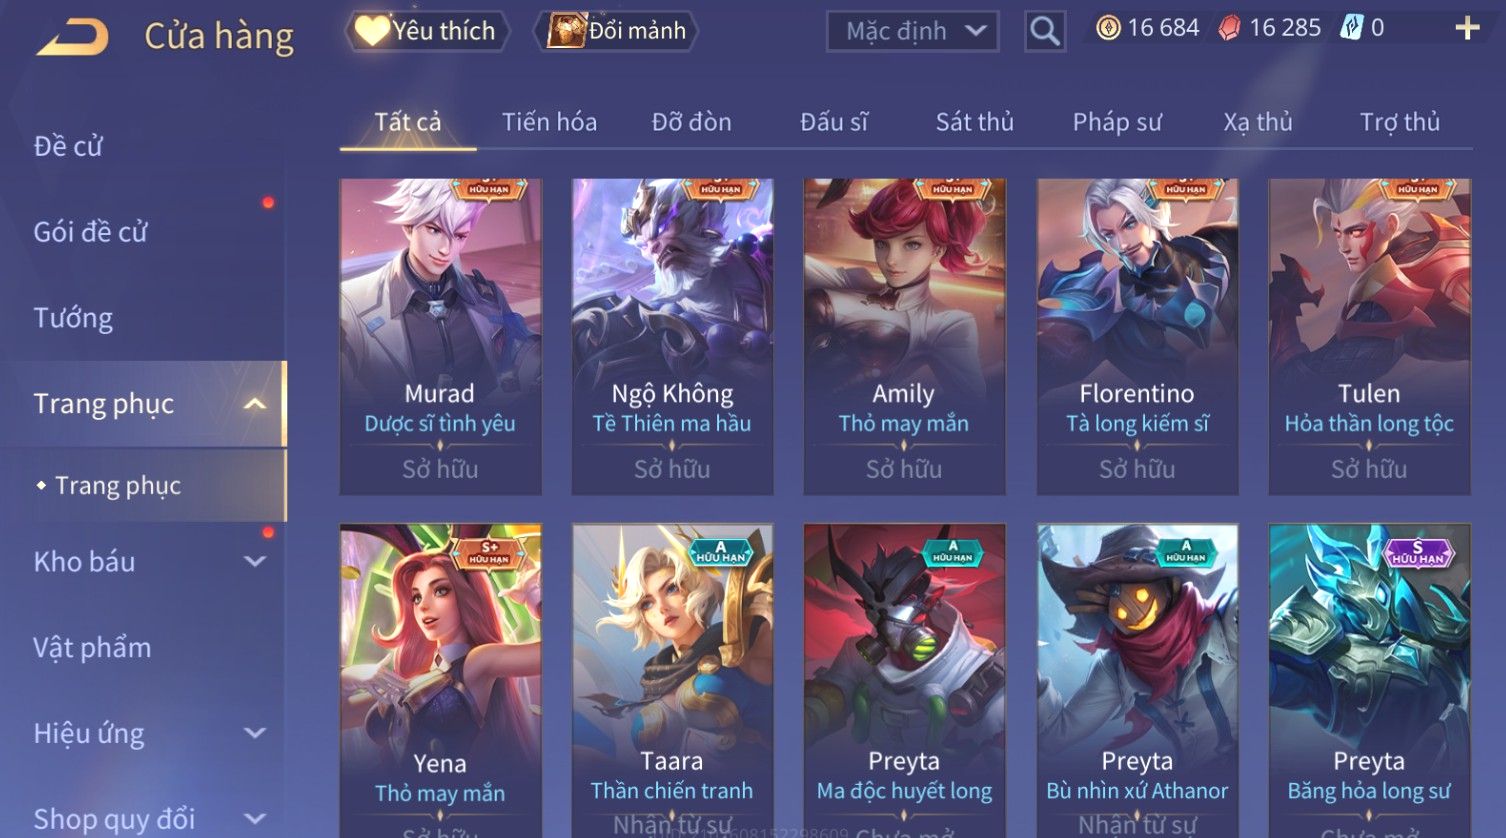The image size is (1506, 838).
Task: Open the Mặc định sort dropdown
Action: pos(913,32)
